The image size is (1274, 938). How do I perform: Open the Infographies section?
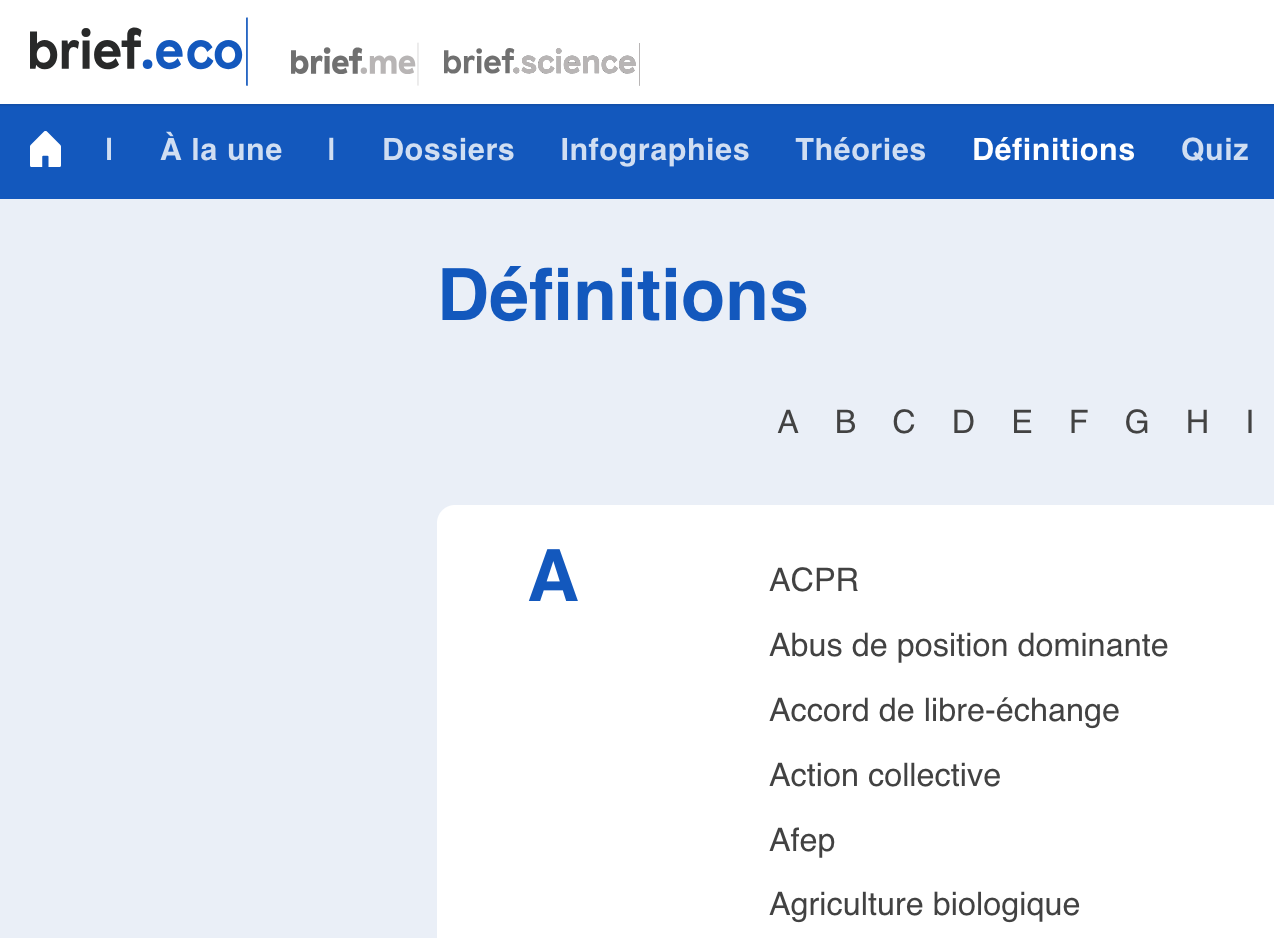(654, 150)
